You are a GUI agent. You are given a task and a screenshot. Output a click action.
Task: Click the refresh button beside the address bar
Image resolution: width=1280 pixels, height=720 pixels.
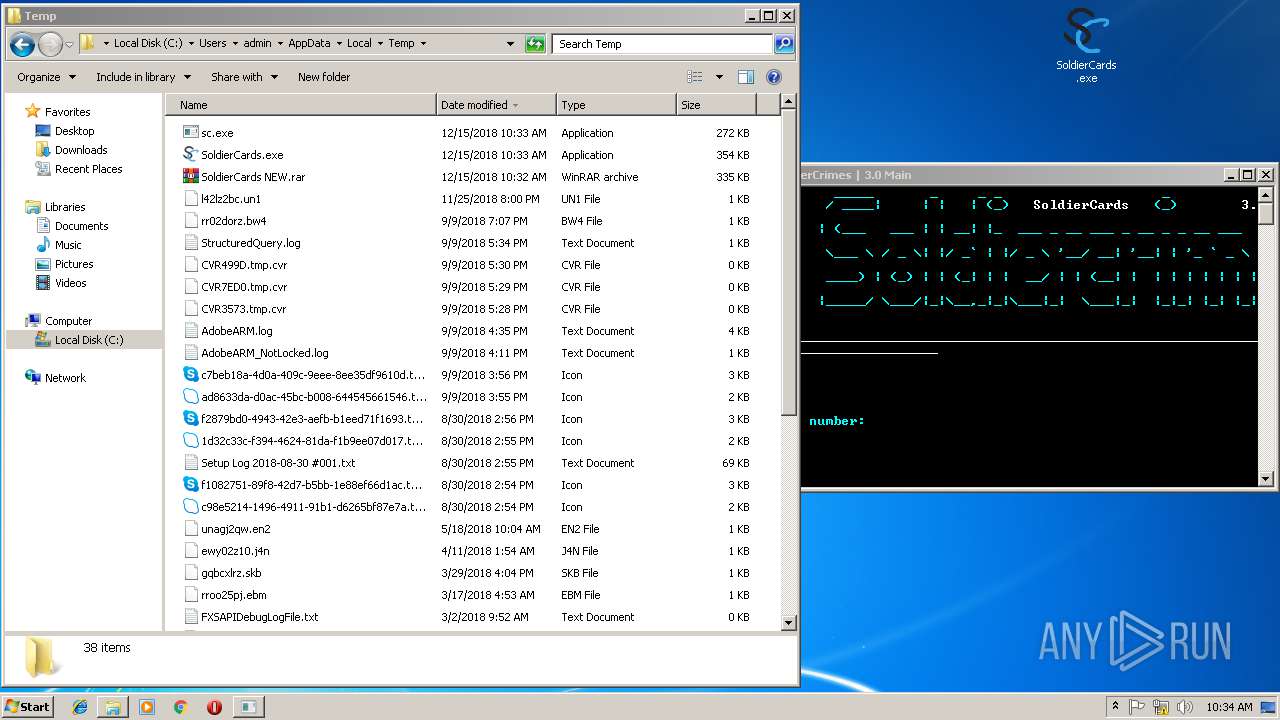click(535, 44)
